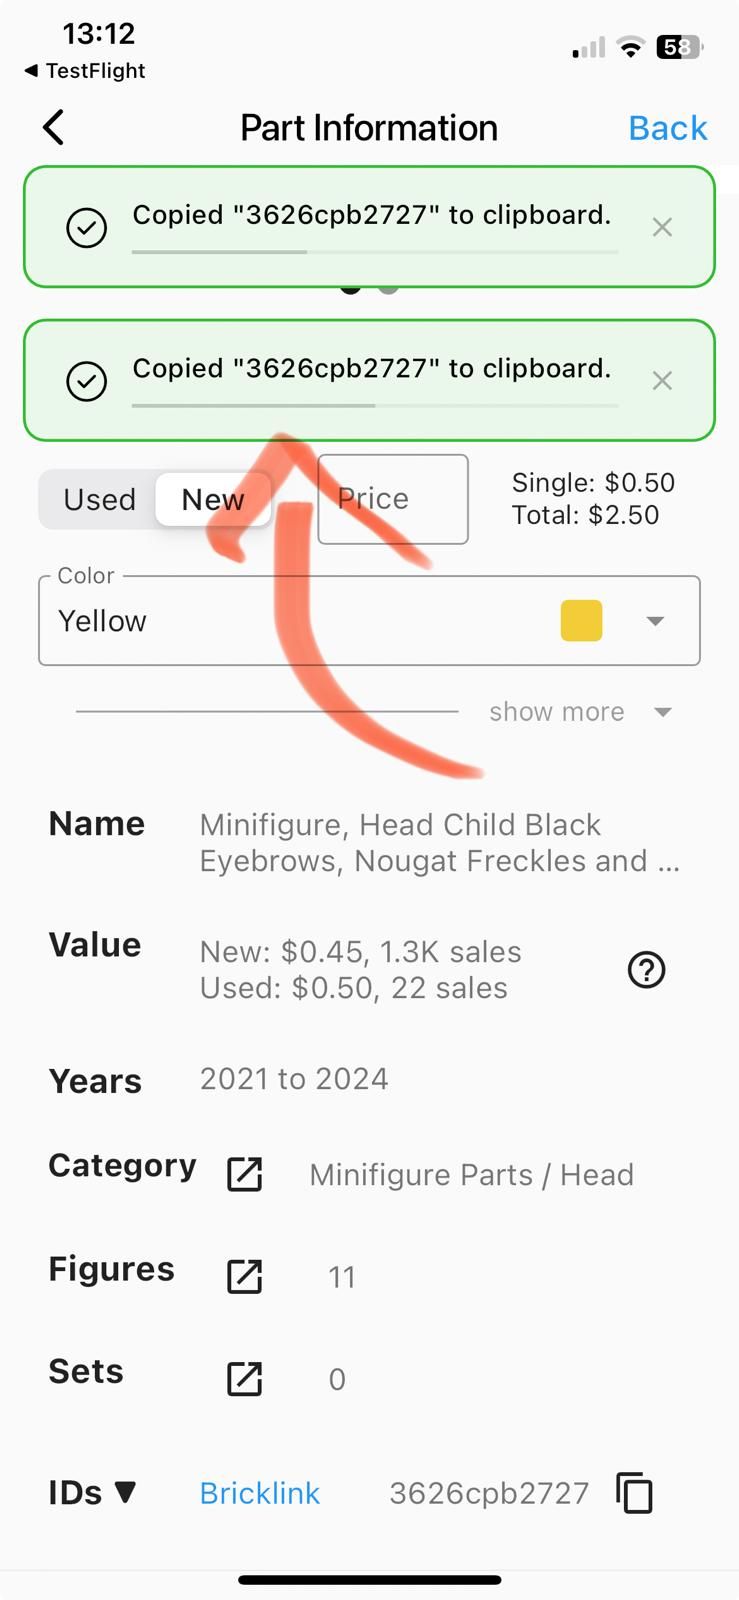Select the New condition option
739x1600 pixels.
coord(213,499)
